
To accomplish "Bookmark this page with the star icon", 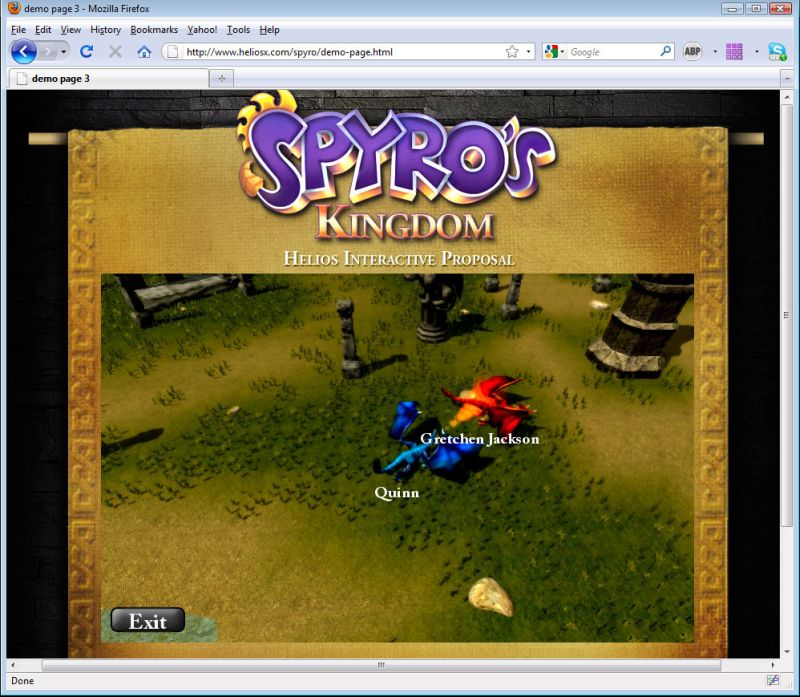I will [x=512, y=52].
